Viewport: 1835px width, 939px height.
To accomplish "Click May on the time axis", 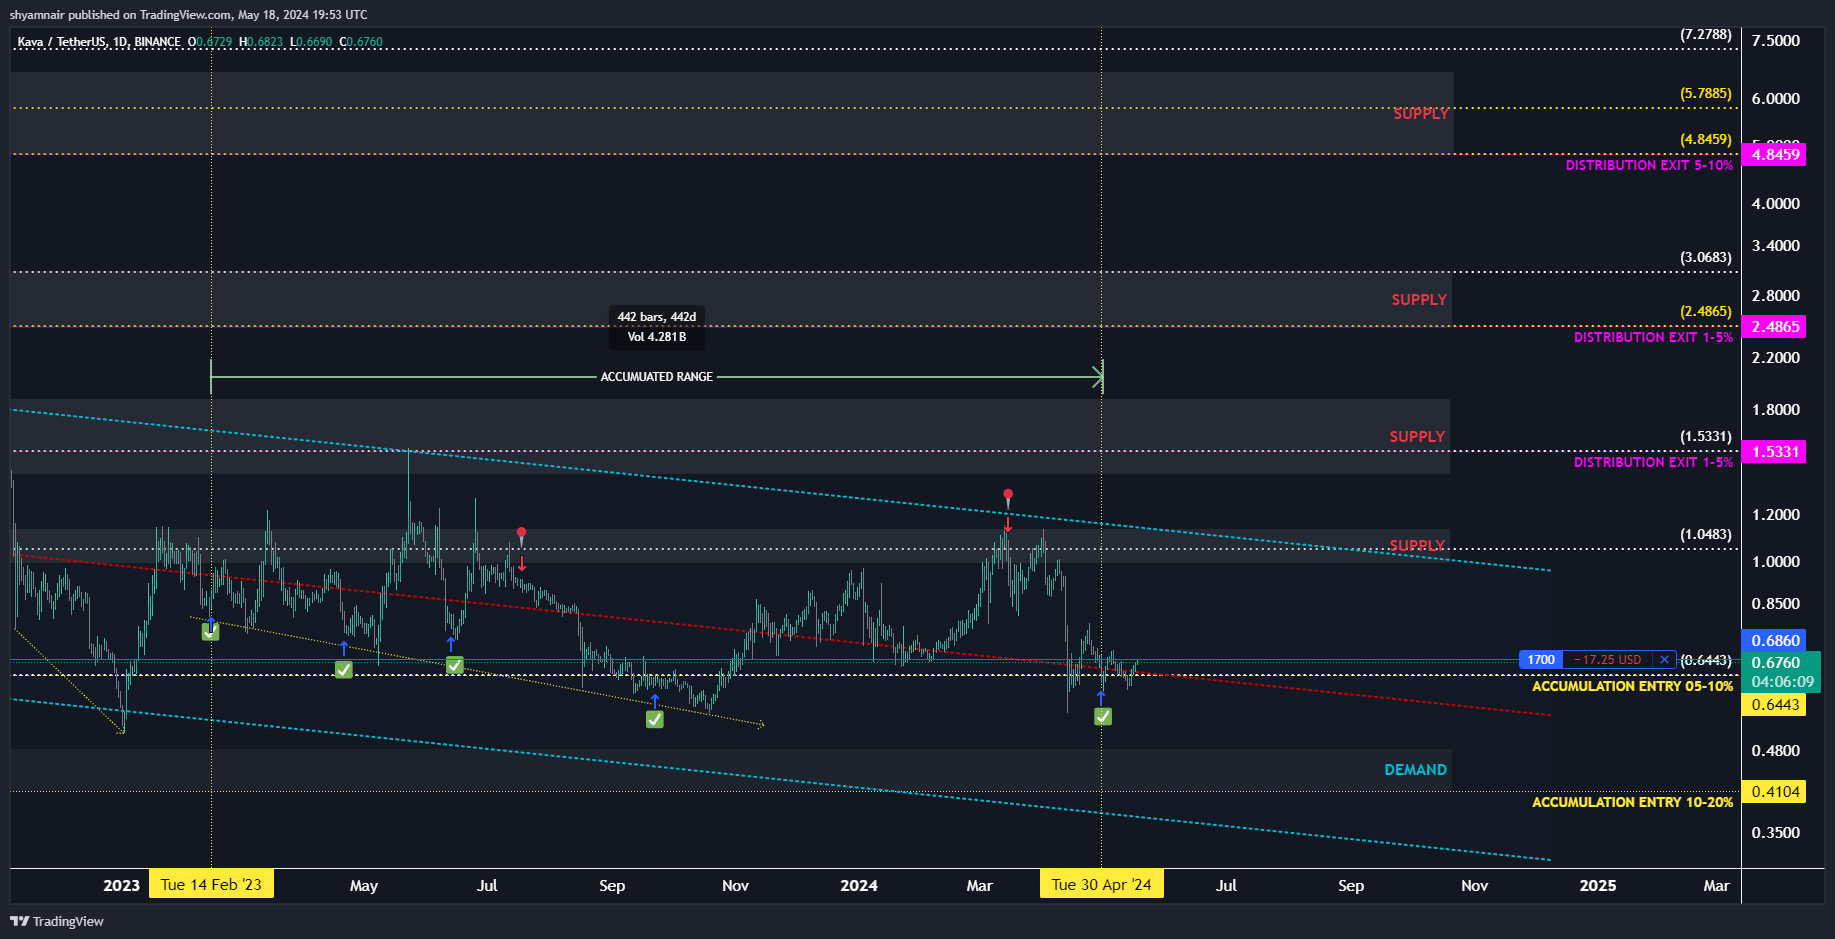I will point(364,886).
